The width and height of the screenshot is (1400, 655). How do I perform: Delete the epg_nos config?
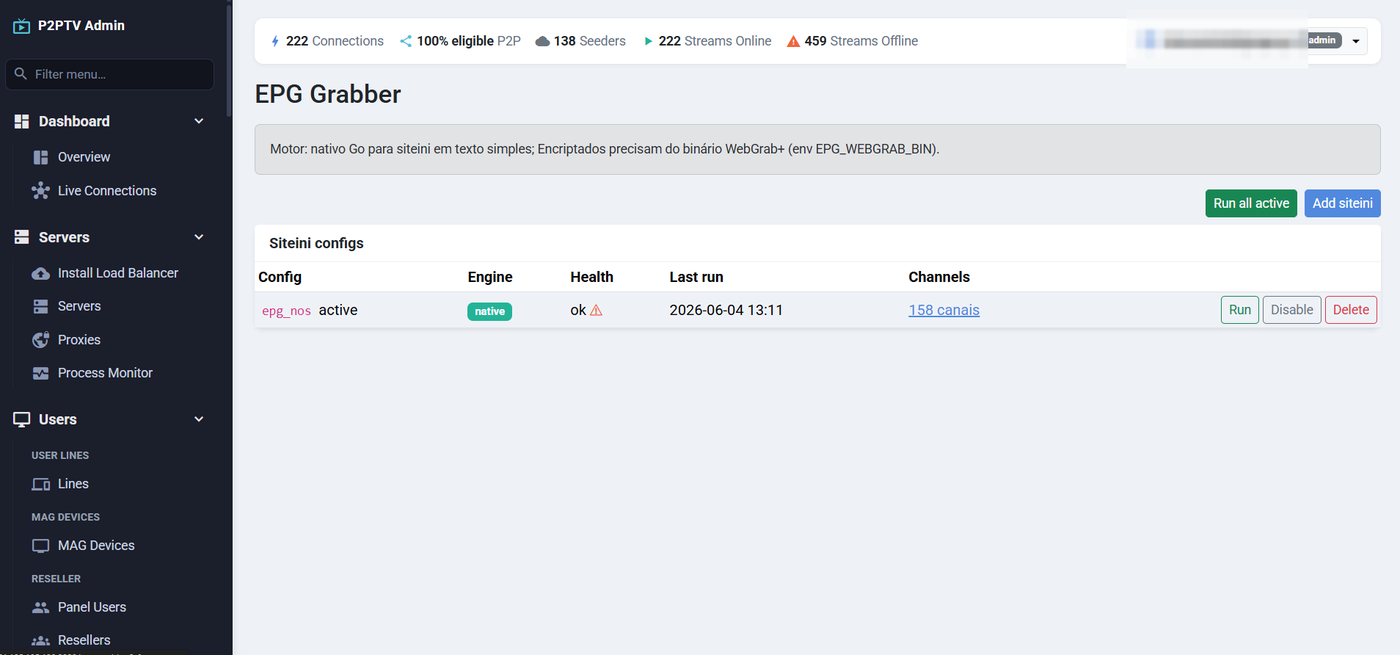[x=1351, y=310]
